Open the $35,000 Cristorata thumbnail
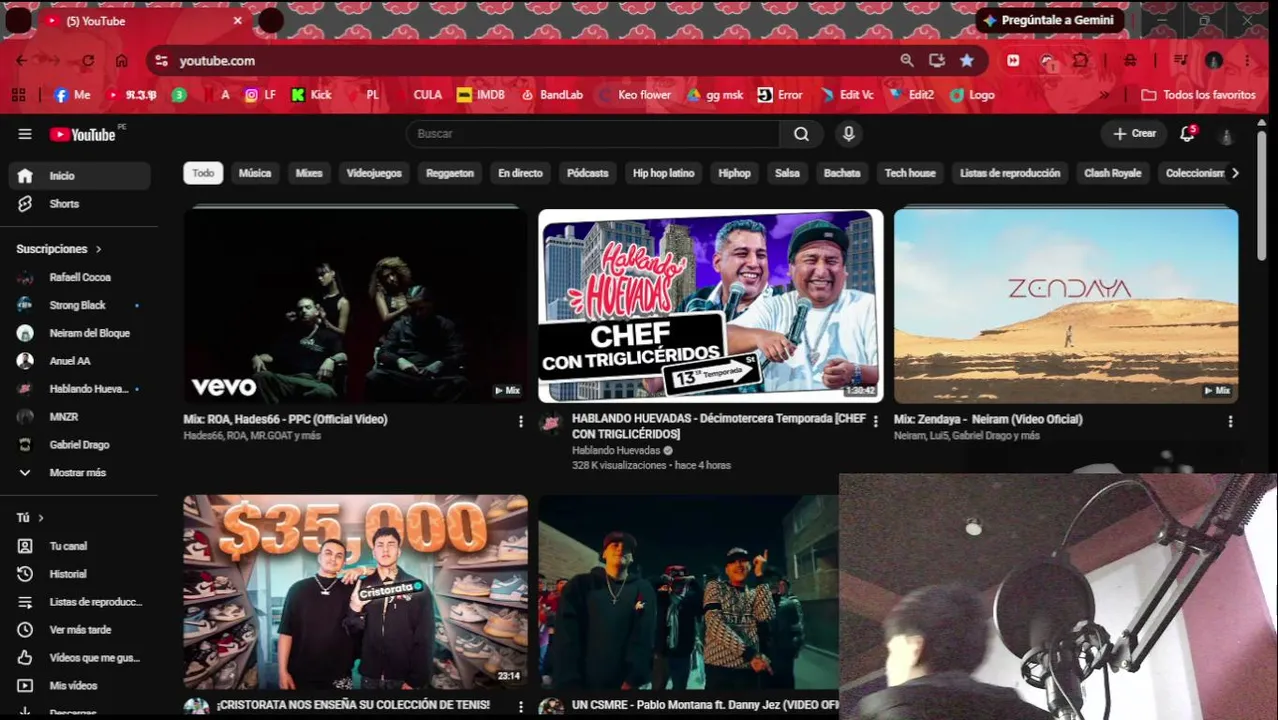1278x720 pixels. click(x=355, y=592)
